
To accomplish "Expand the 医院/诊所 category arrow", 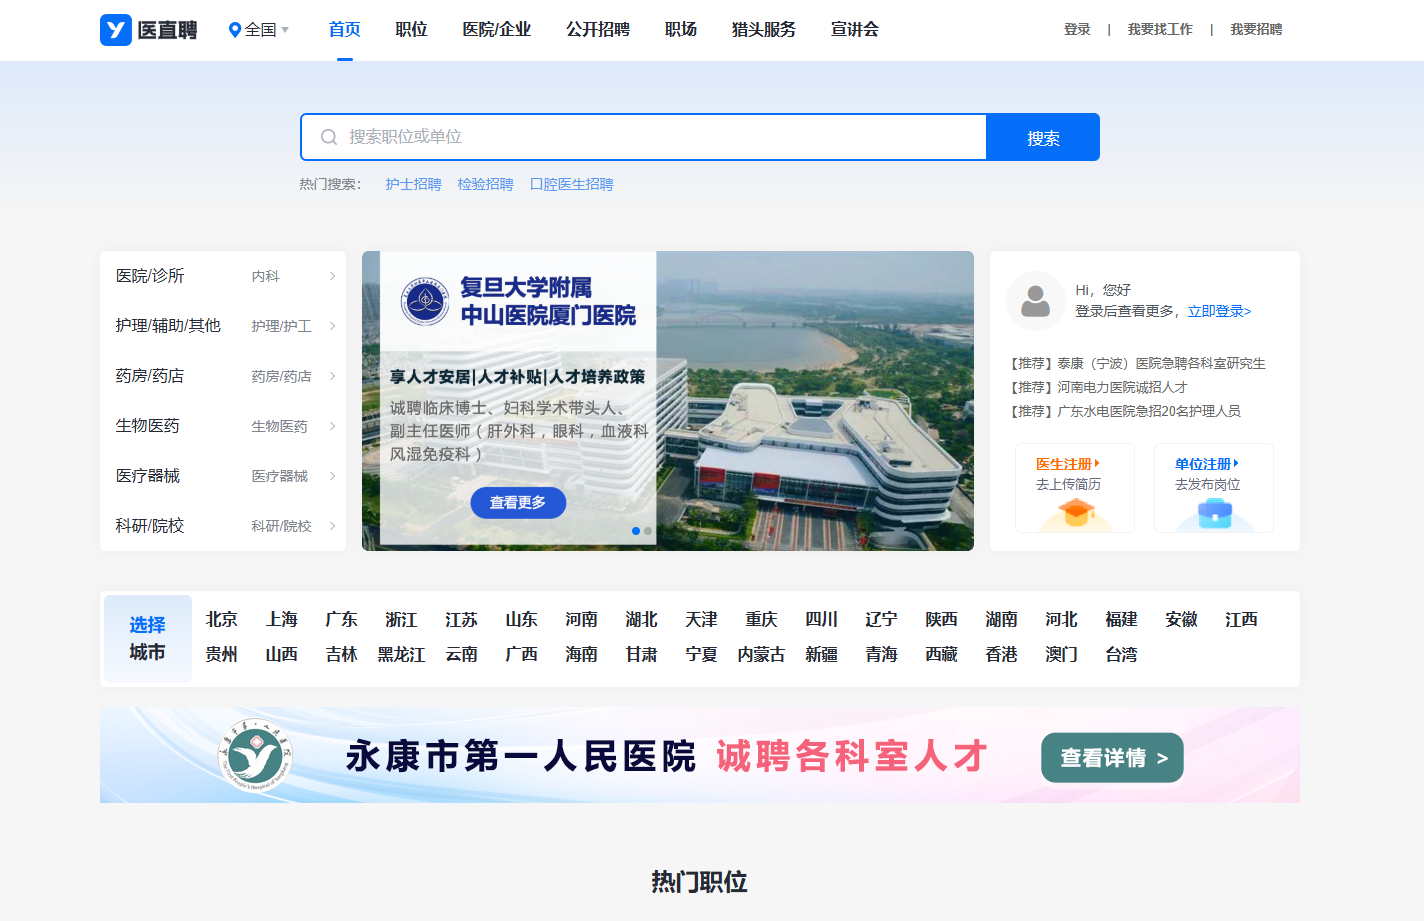I will point(332,276).
